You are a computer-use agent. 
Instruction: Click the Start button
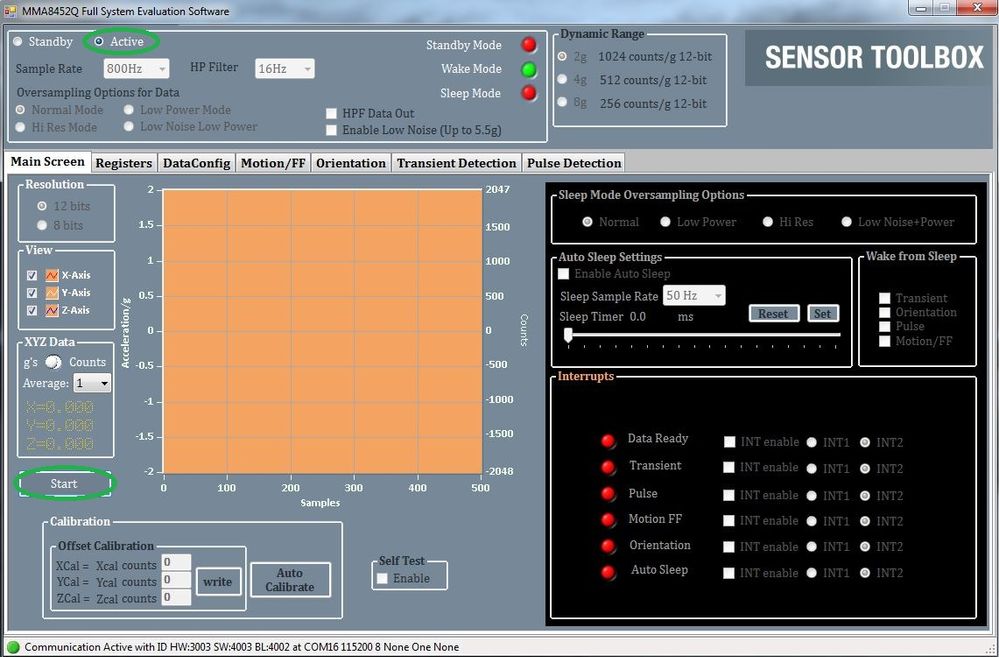(64, 484)
